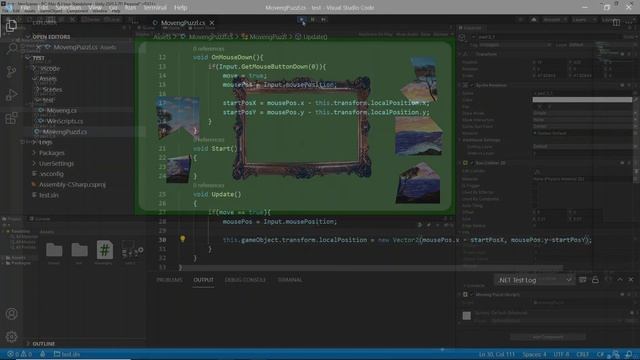Screen dimensions: 640x360
Task: Open Assembly-CSharp.csproj file
Action: [x=72, y=184]
